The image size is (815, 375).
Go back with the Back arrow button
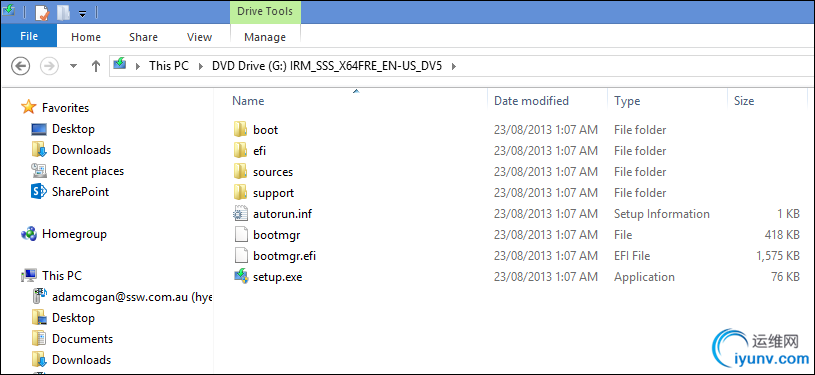pos(20,66)
